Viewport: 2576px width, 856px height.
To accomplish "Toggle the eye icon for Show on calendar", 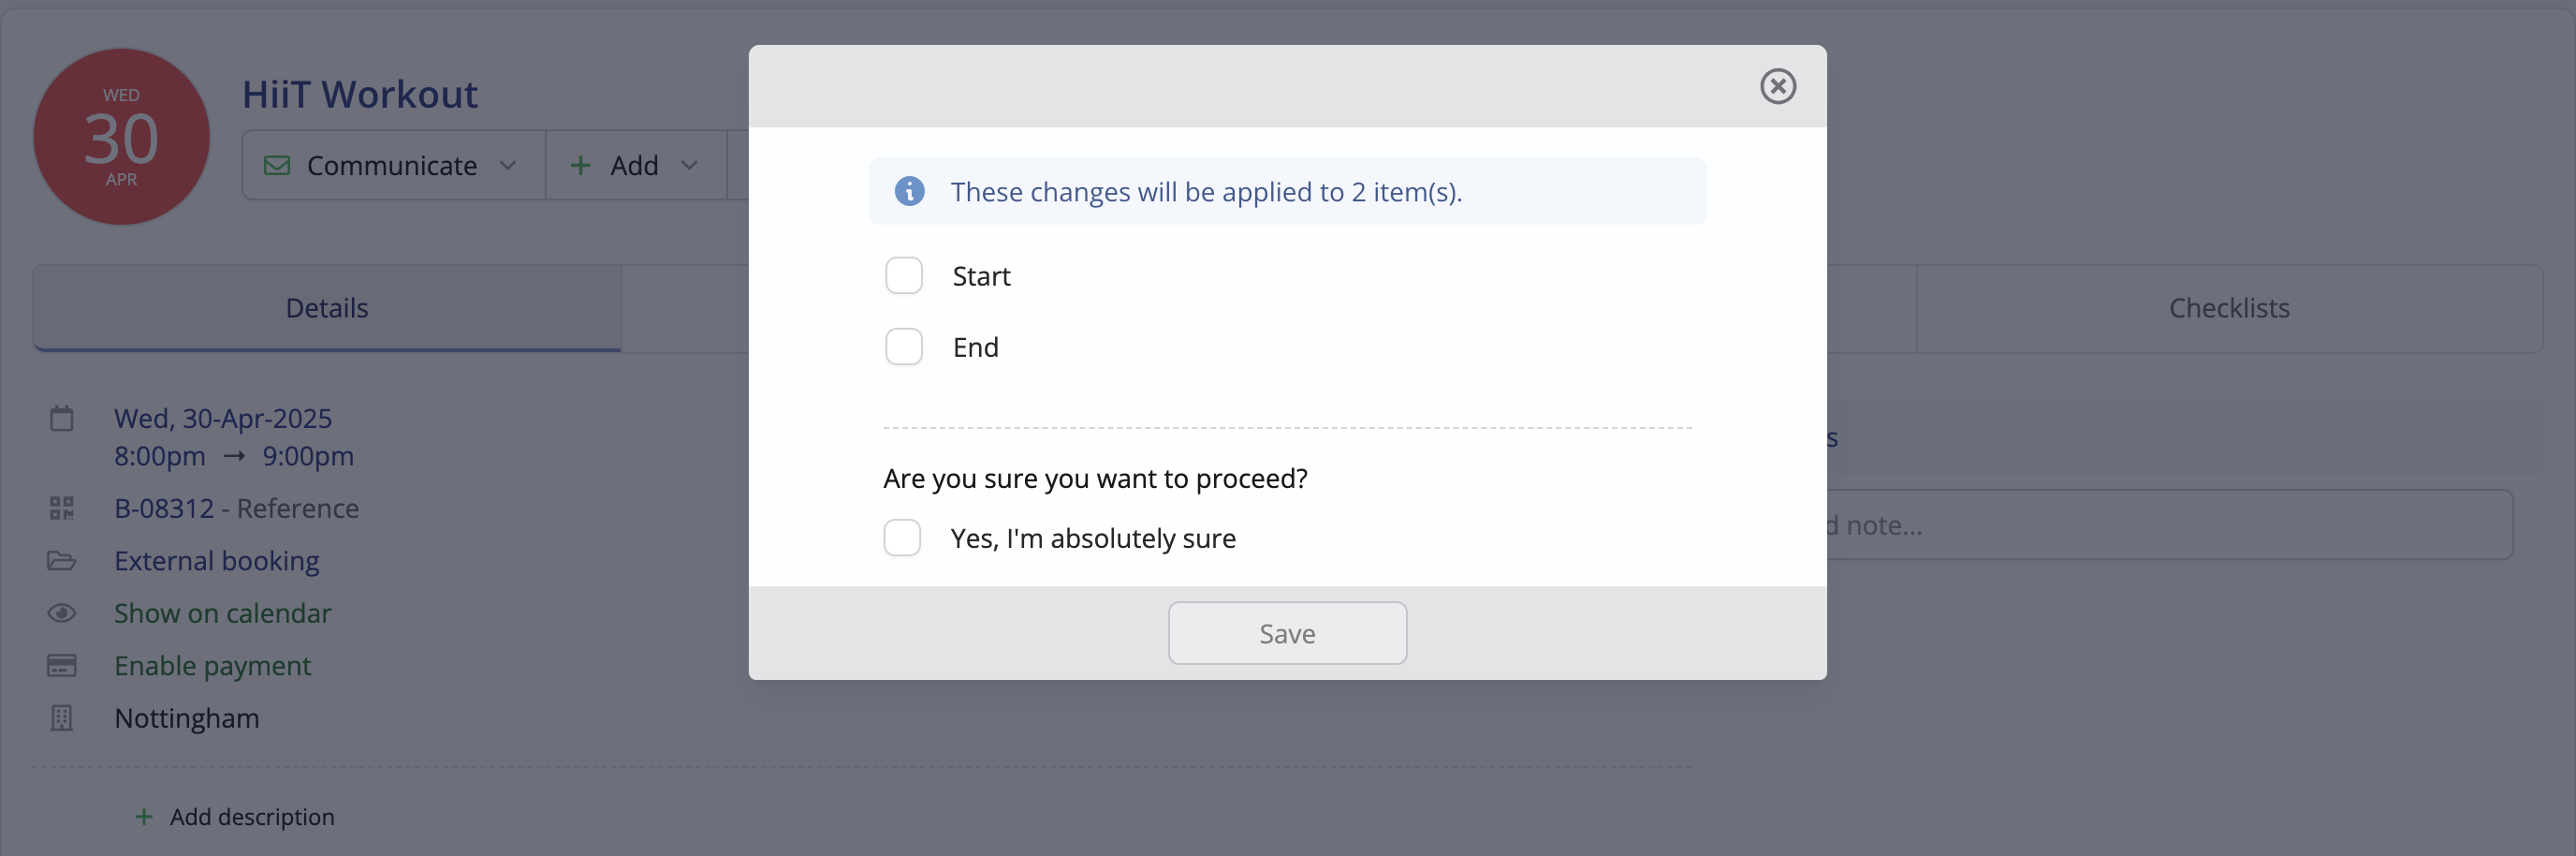I will pyautogui.click(x=62, y=613).
